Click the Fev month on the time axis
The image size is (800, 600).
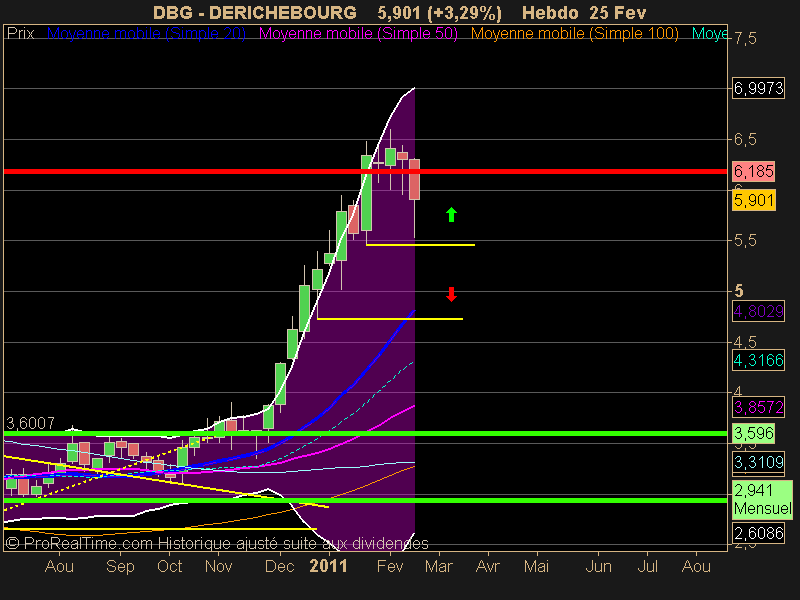[390, 566]
